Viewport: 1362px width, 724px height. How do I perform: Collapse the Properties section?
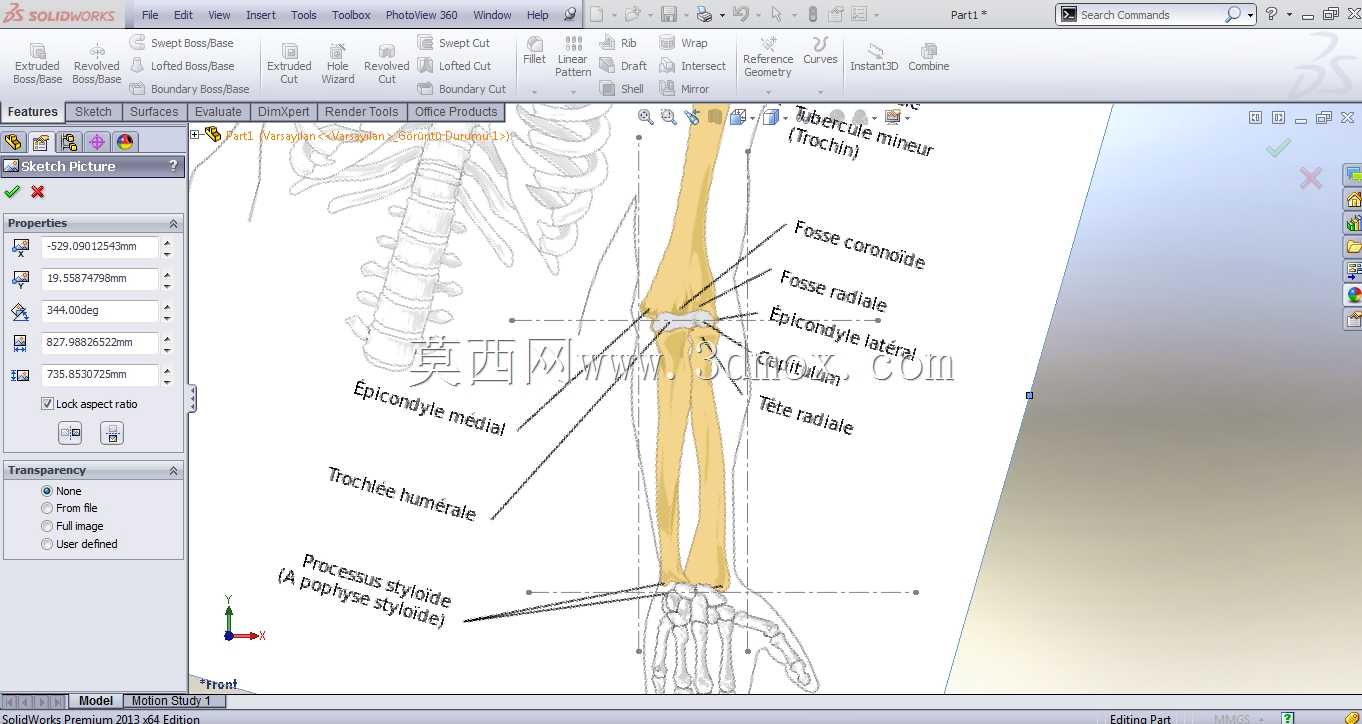pos(173,223)
